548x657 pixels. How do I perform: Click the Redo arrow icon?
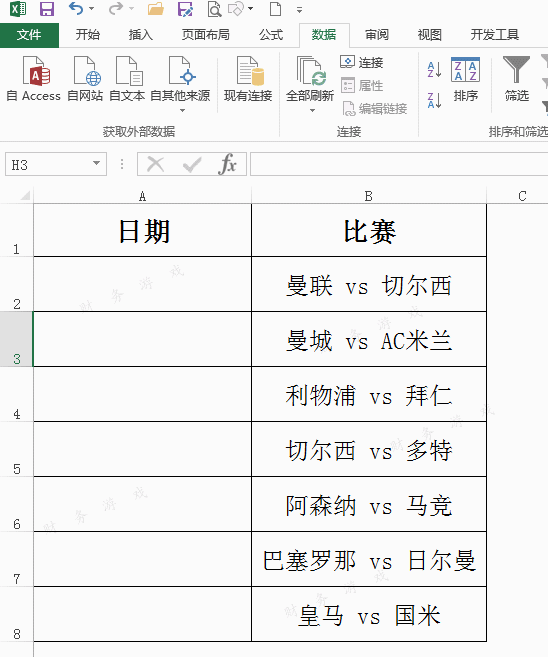115,8
